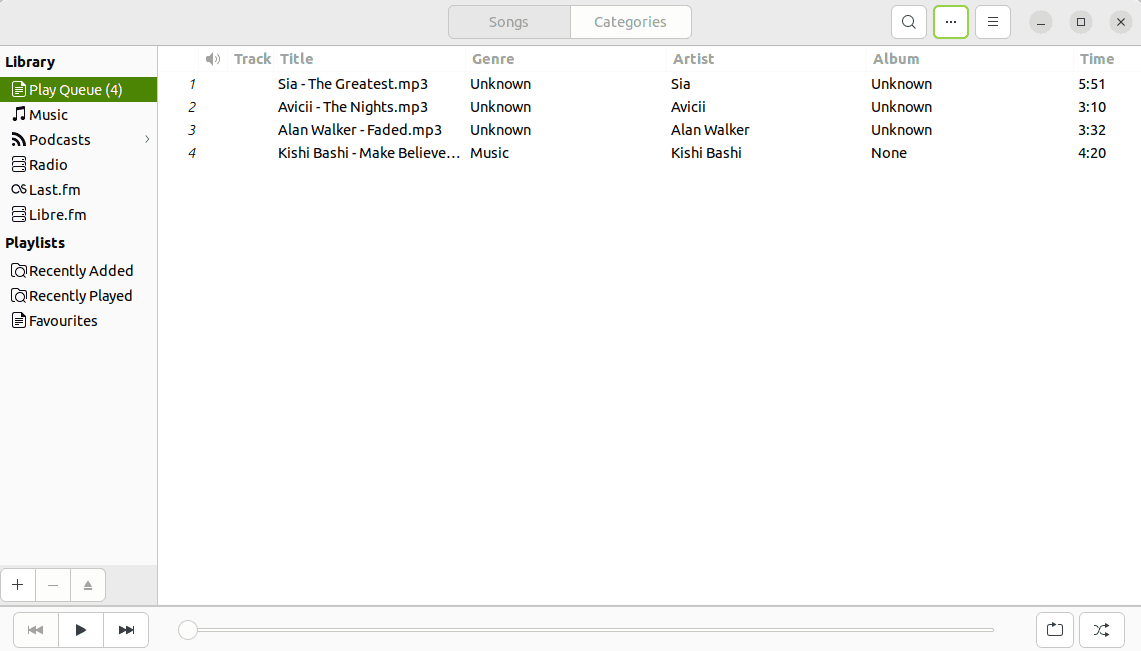Switch to the Songs tab

pyautogui.click(x=508, y=21)
